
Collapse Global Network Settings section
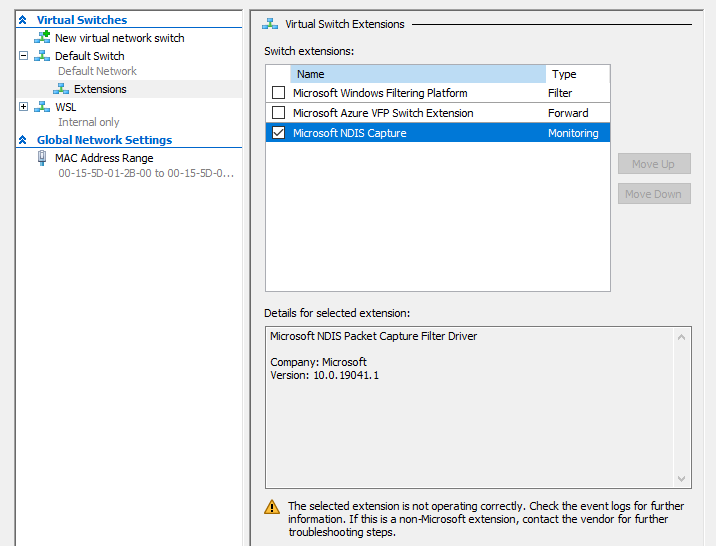tap(23, 140)
